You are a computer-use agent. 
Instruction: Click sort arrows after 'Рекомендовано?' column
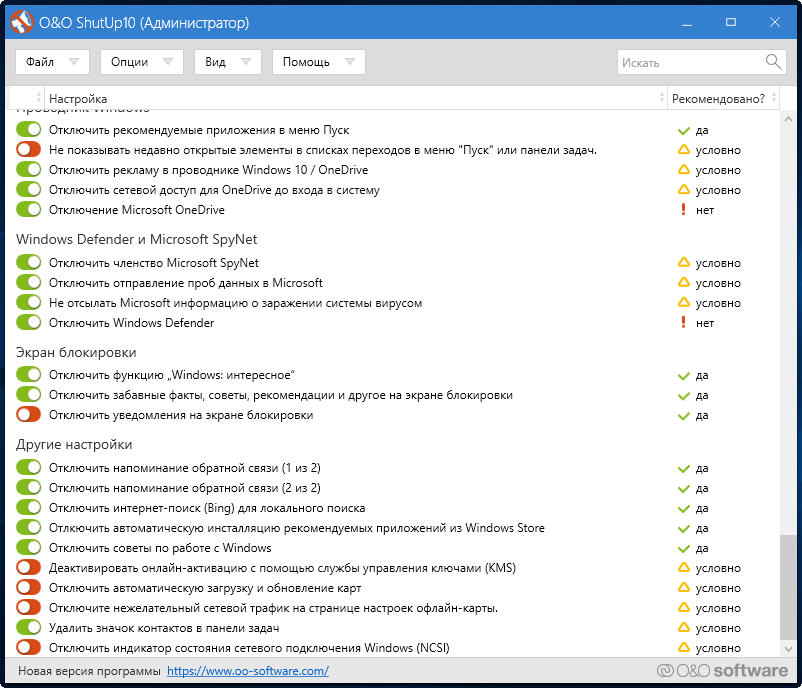tap(774, 98)
